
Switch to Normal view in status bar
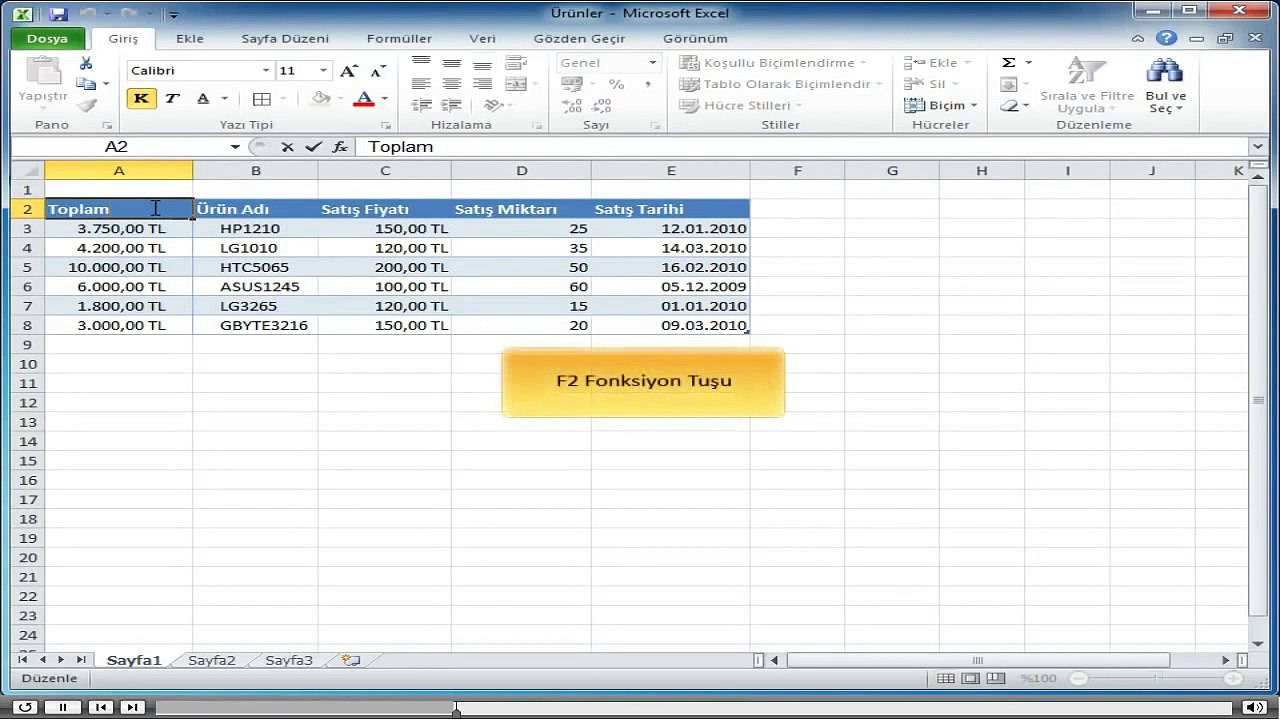pyautogui.click(x=946, y=678)
